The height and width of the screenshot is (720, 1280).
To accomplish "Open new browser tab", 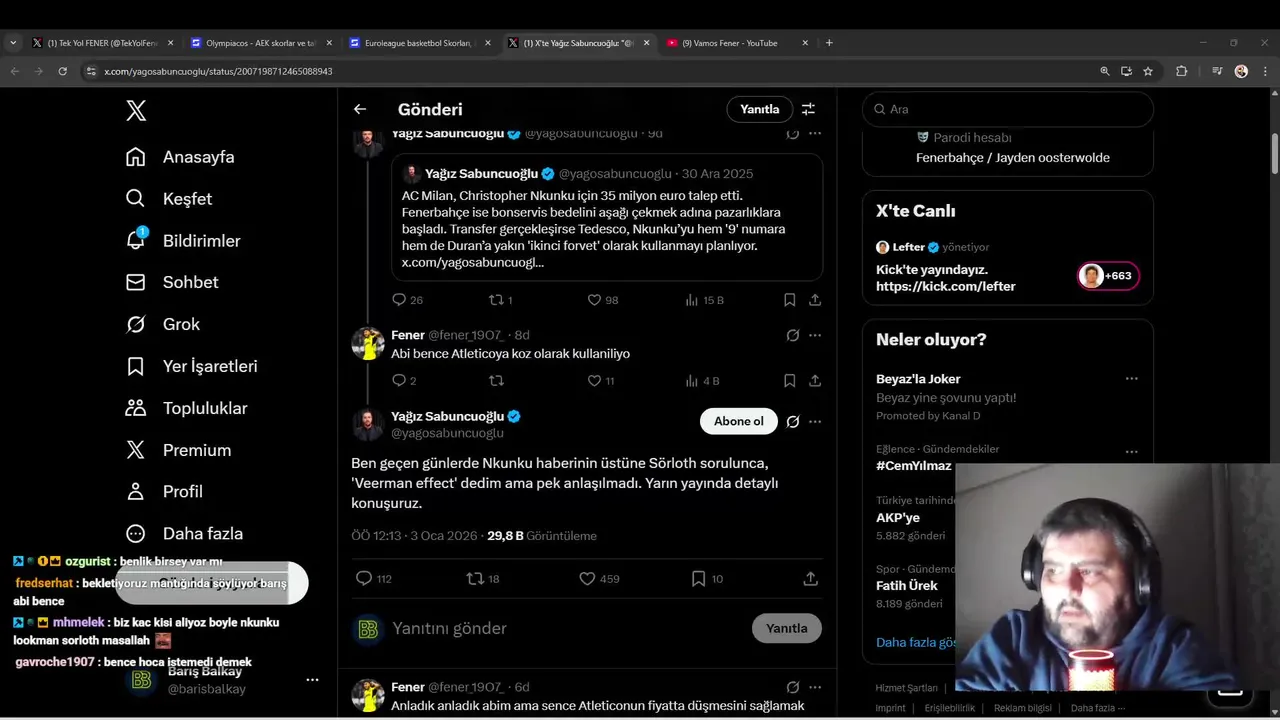I will click(x=829, y=43).
